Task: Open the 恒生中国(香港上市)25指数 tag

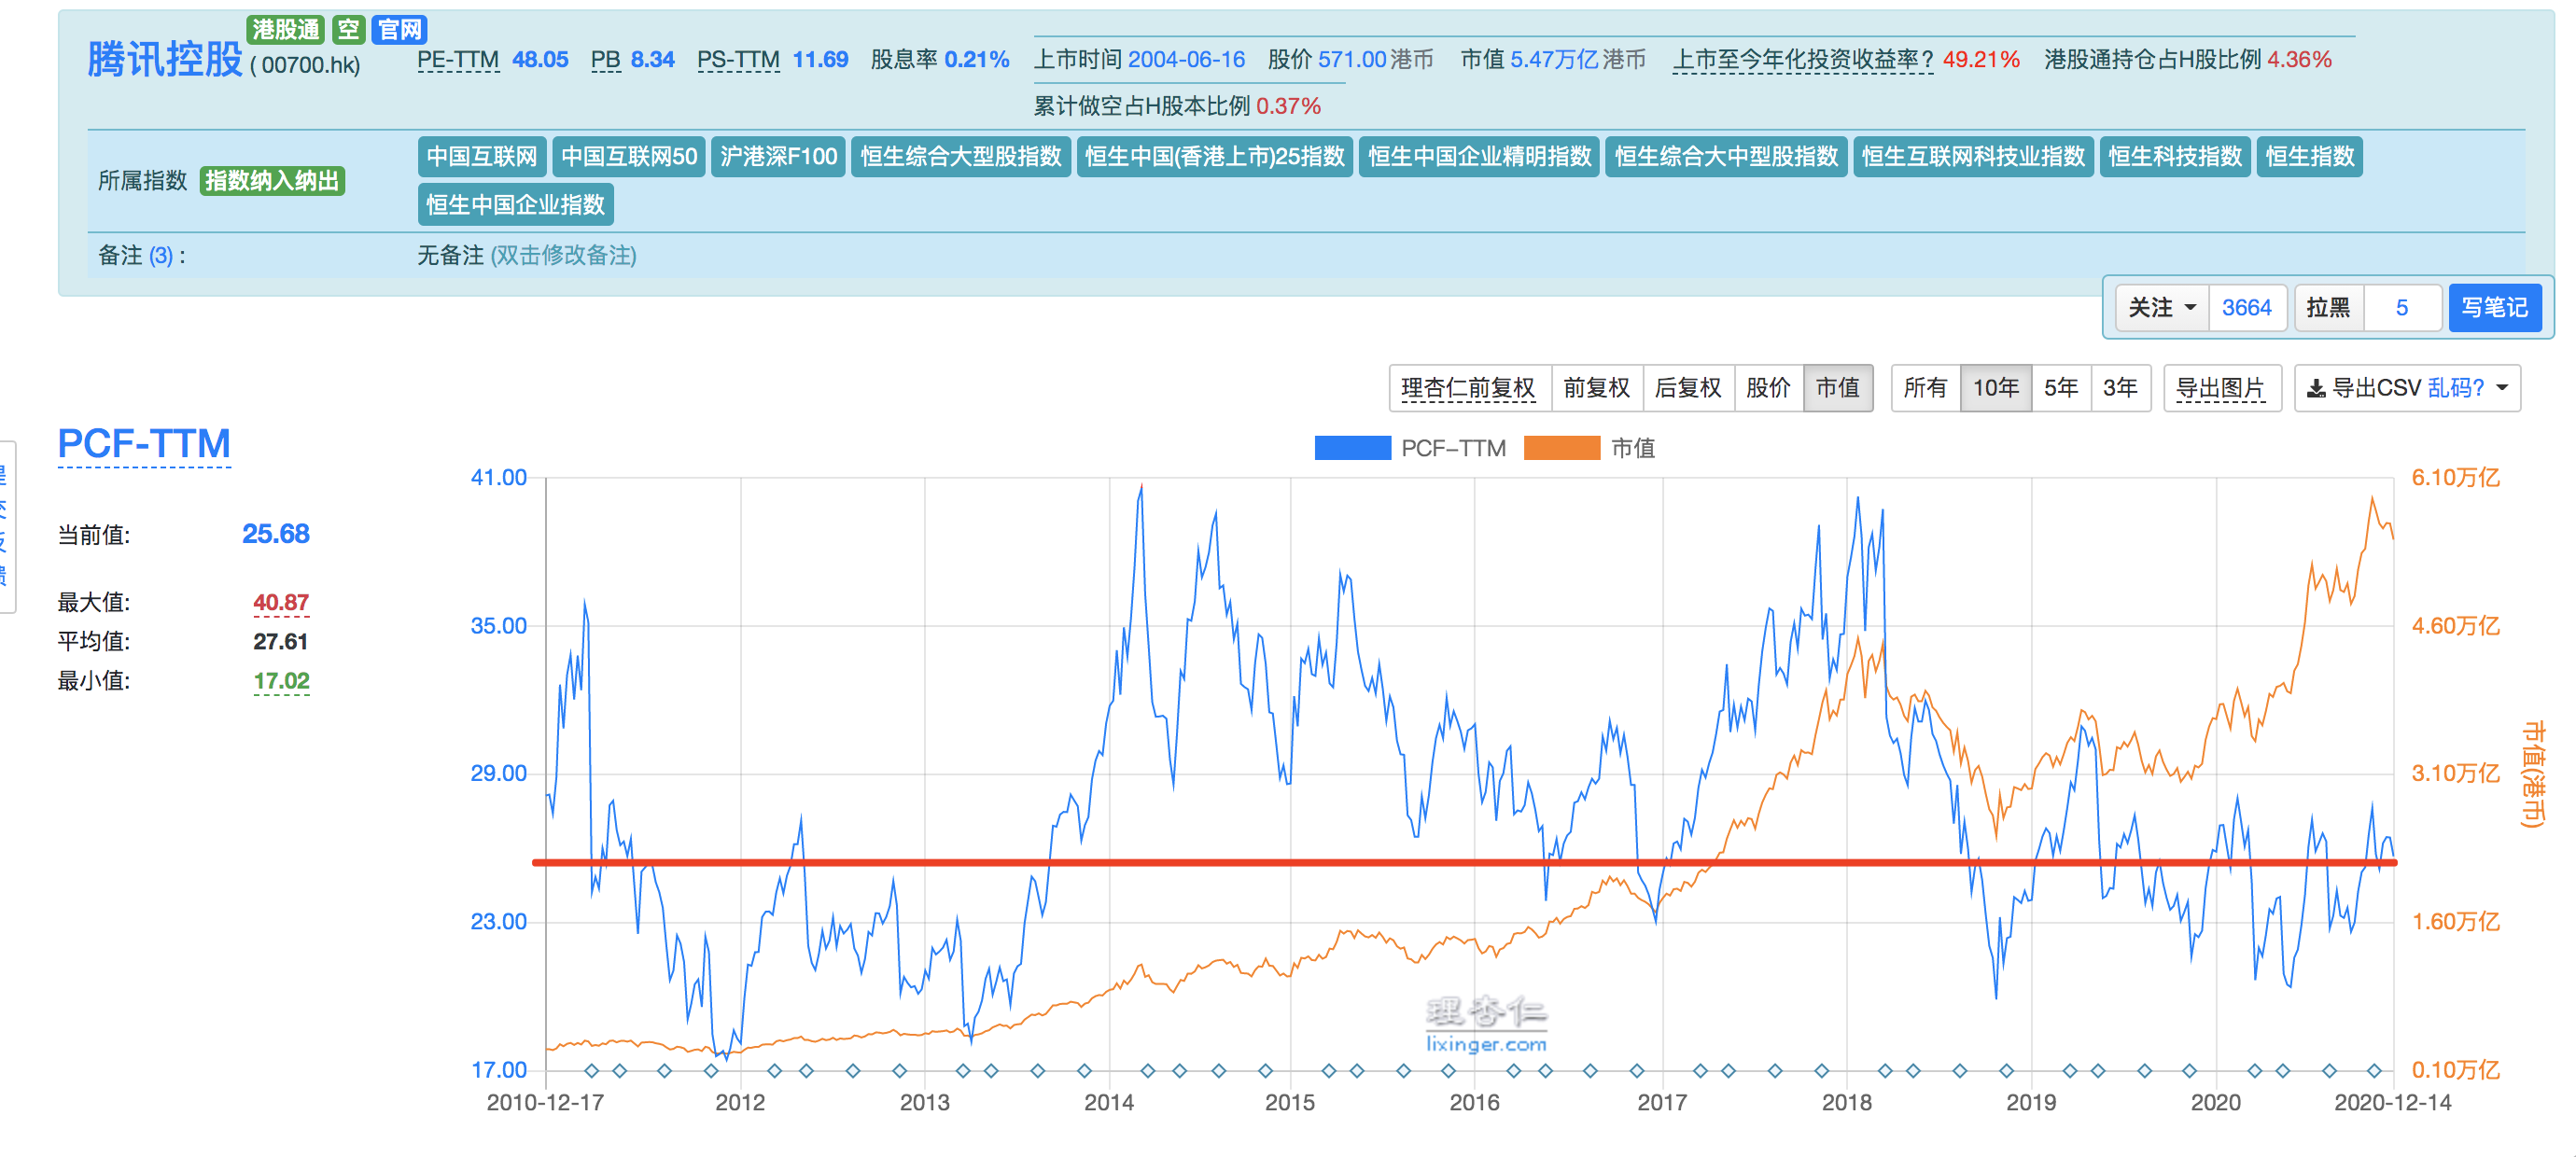Action: [1215, 157]
